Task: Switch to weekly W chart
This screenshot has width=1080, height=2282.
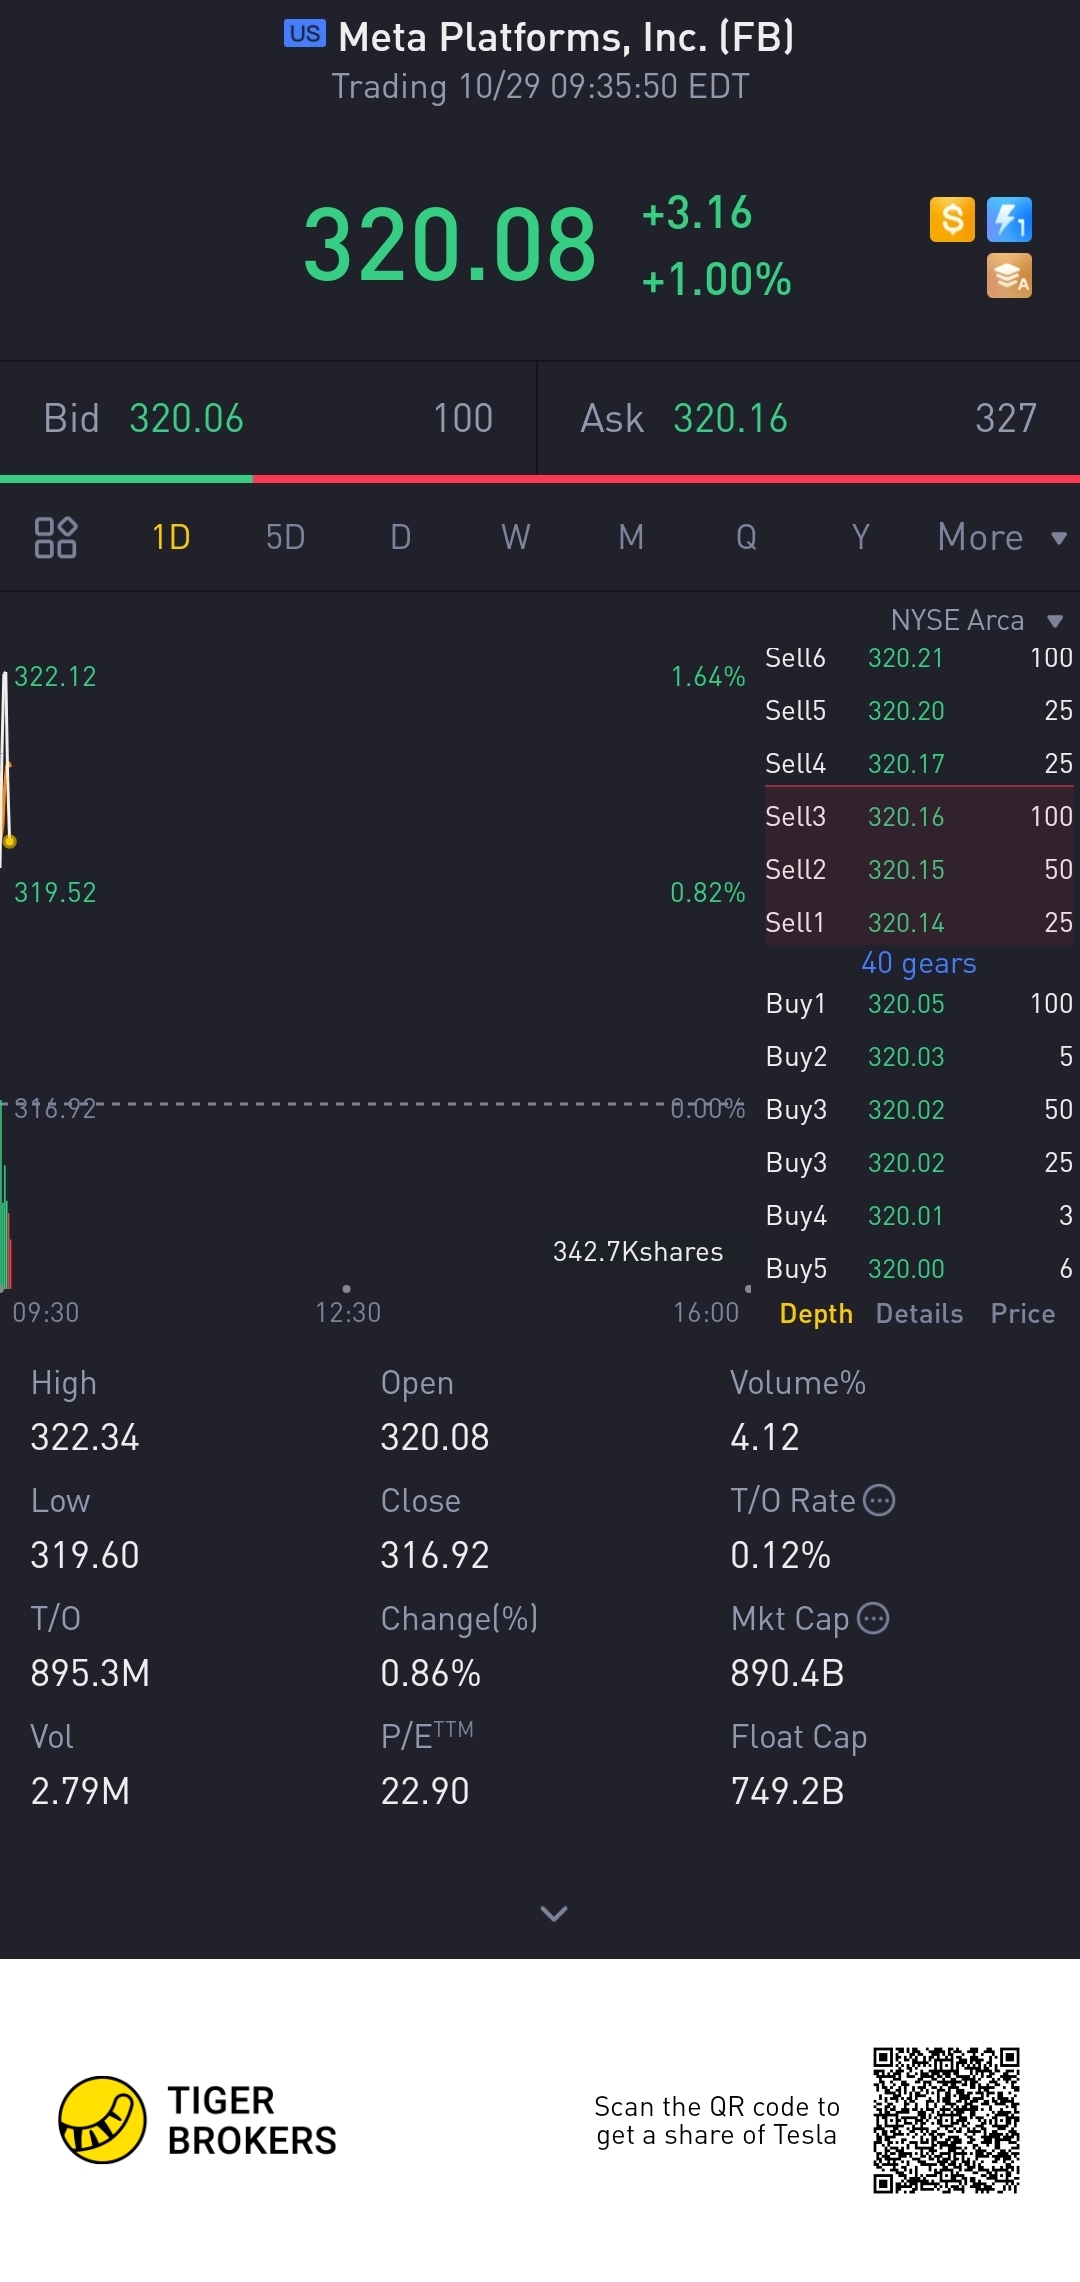Action: click(516, 537)
